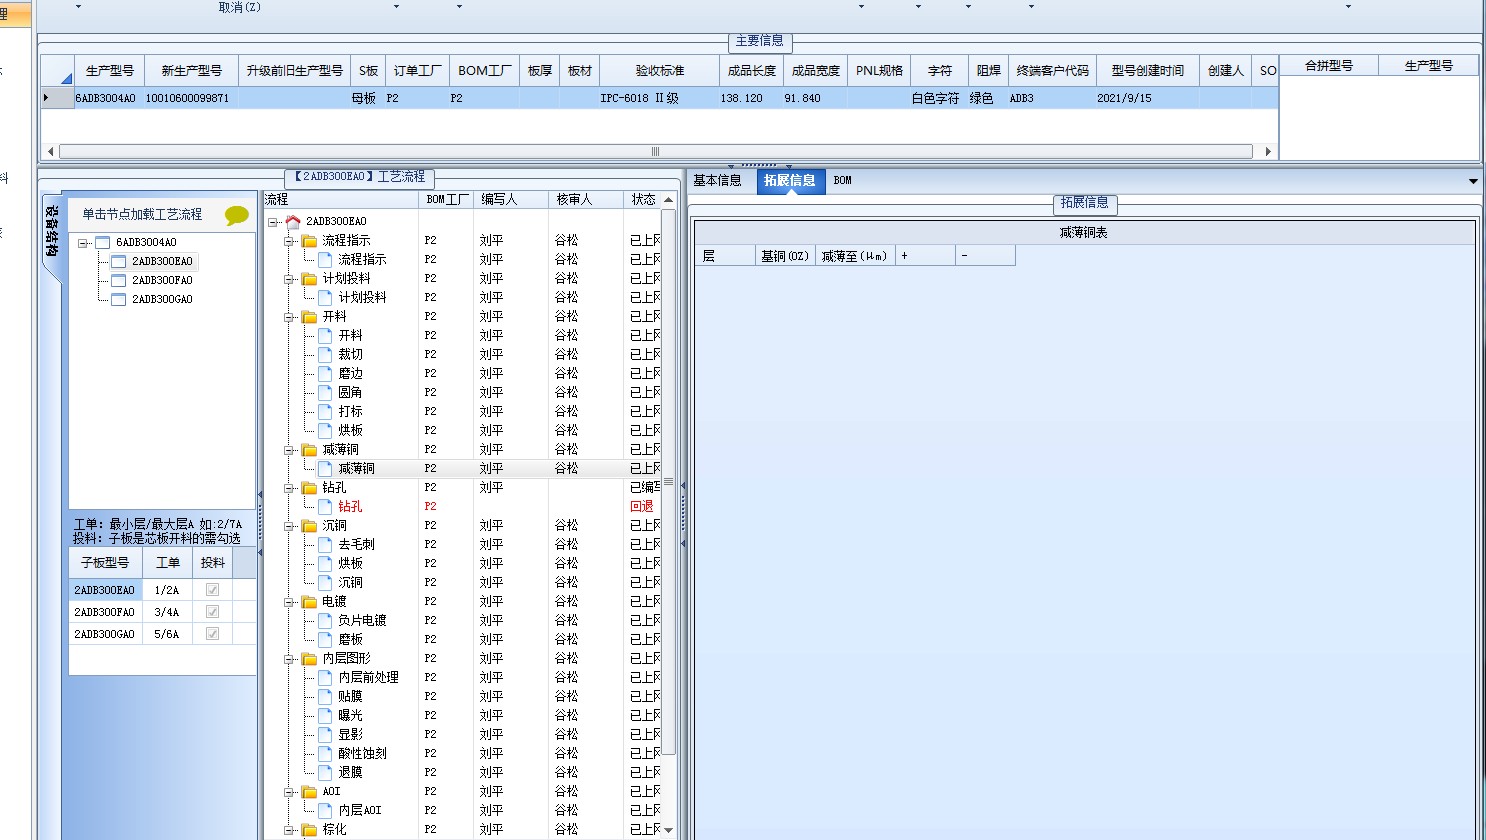The height and width of the screenshot is (840, 1486).
Task: Click the 内层图形 folder icon
Action: pos(309,658)
